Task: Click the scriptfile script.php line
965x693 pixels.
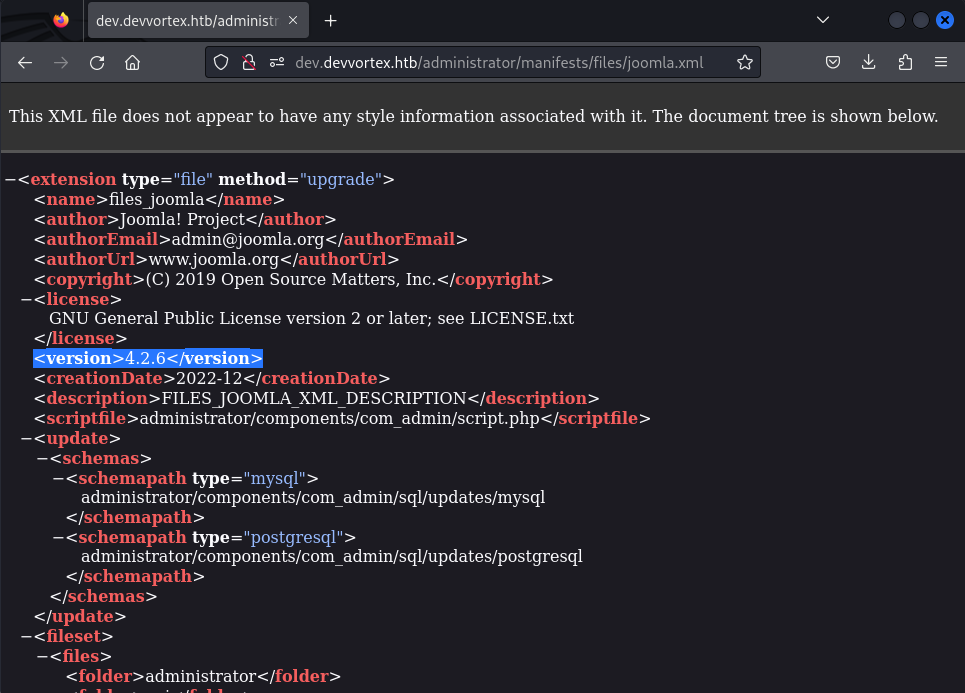Action: pyautogui.click(x=342, y=419)
